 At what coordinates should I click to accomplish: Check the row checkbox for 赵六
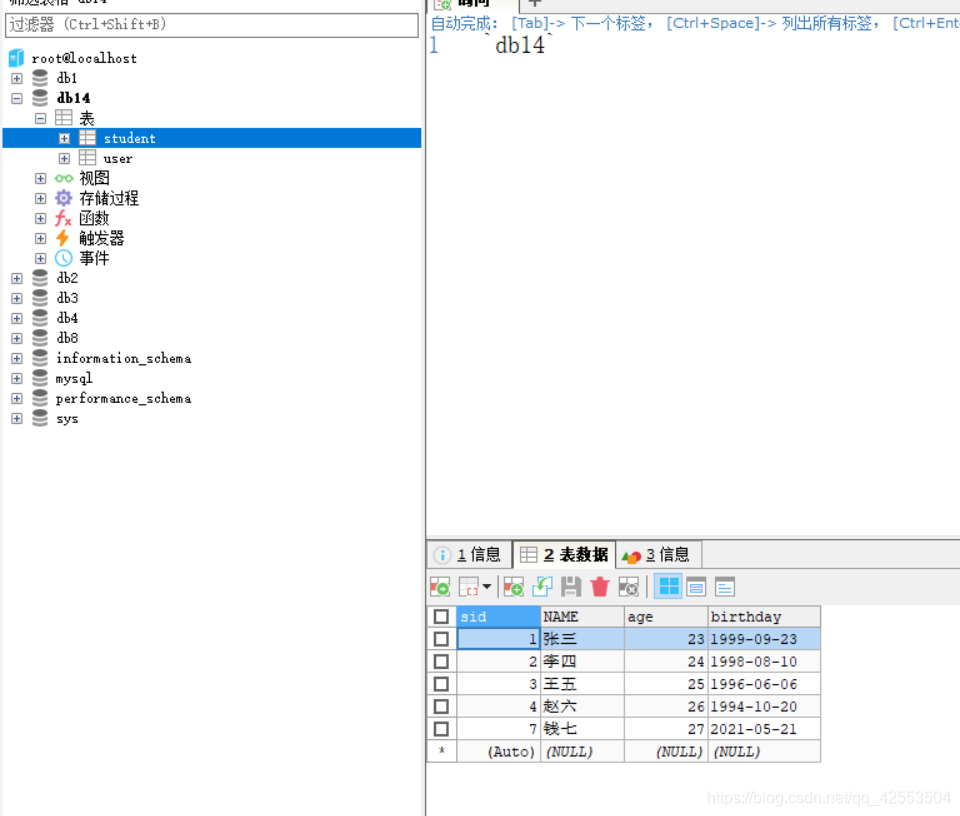coord(441,706)
